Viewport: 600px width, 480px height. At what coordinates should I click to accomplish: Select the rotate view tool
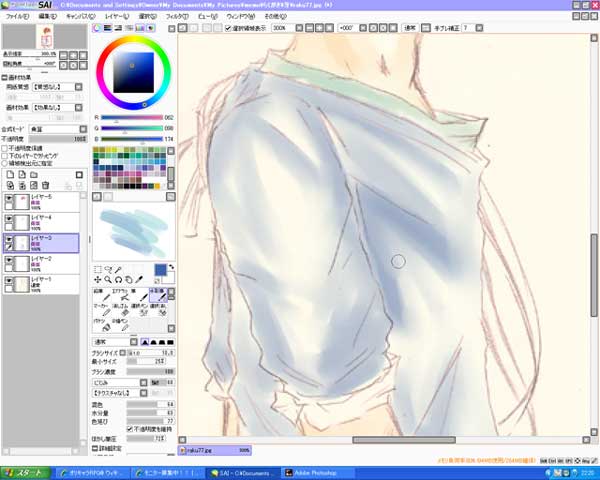[x=118, y=280]
